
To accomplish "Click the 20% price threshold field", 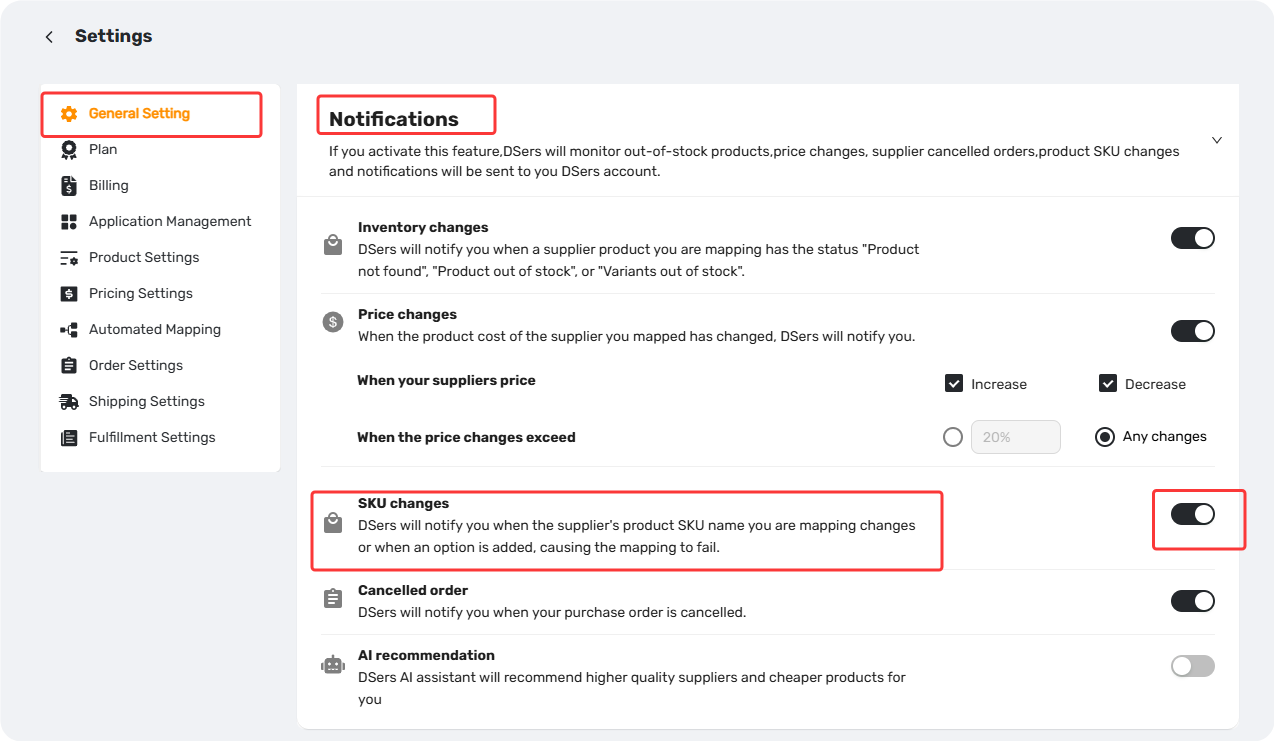I will click(1016, 437).
